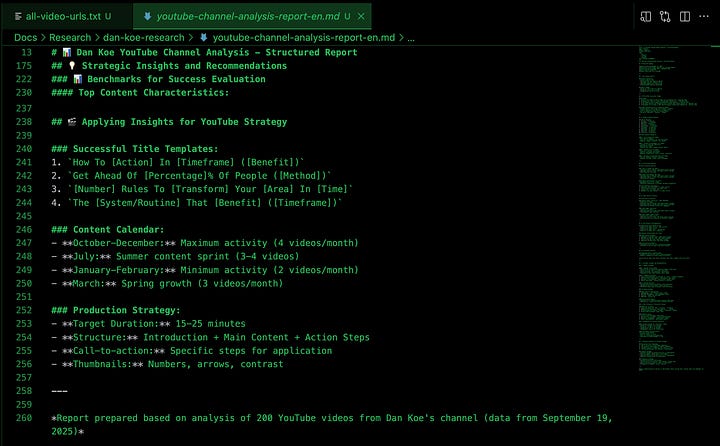Select line number 246 in the gutter
Viewport: 720px width, 446px height.
24,230
